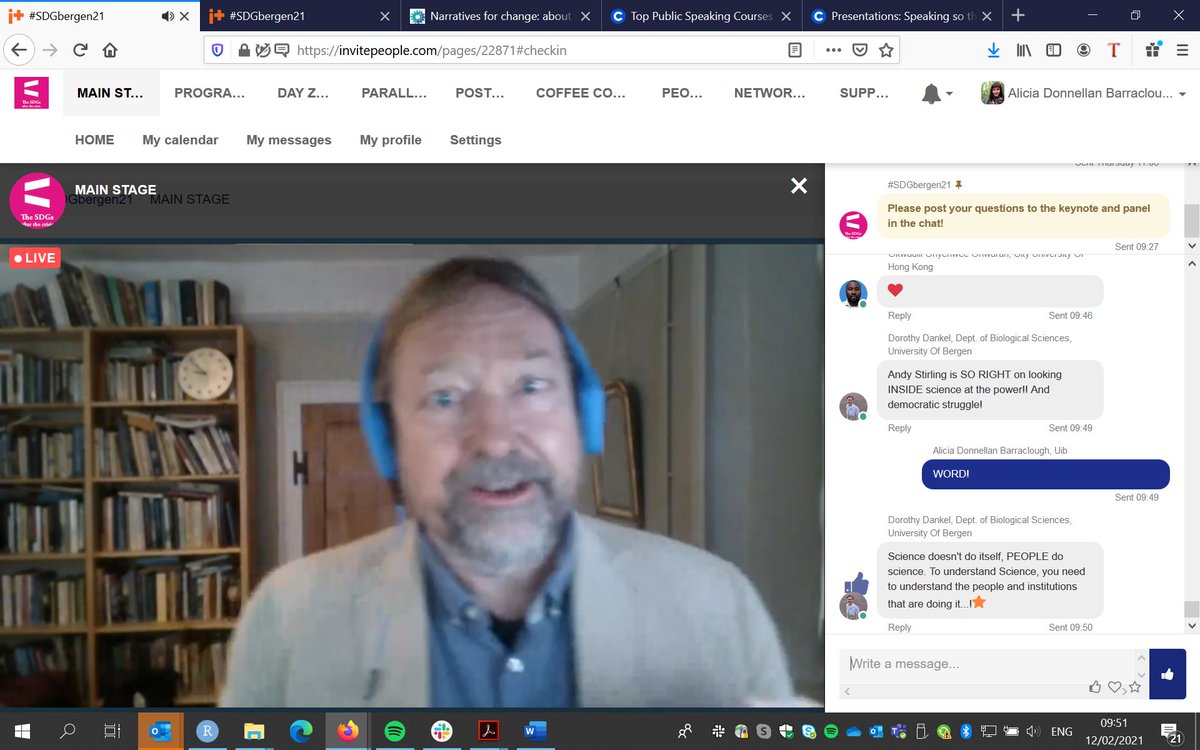The image size is (1200, 750).
Task: Click the SDGs logo in the site header
Action: 31,93
